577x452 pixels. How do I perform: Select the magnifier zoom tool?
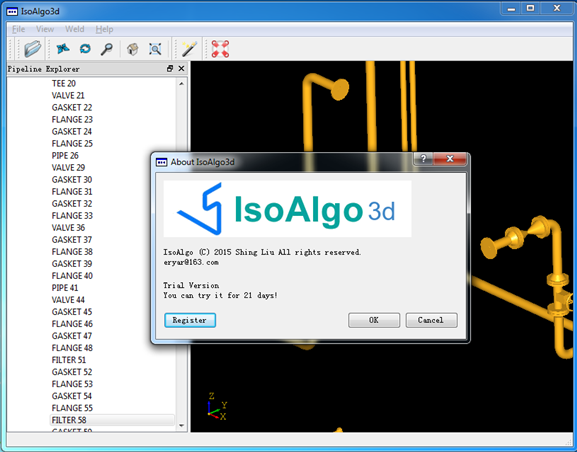pos(107,49)
